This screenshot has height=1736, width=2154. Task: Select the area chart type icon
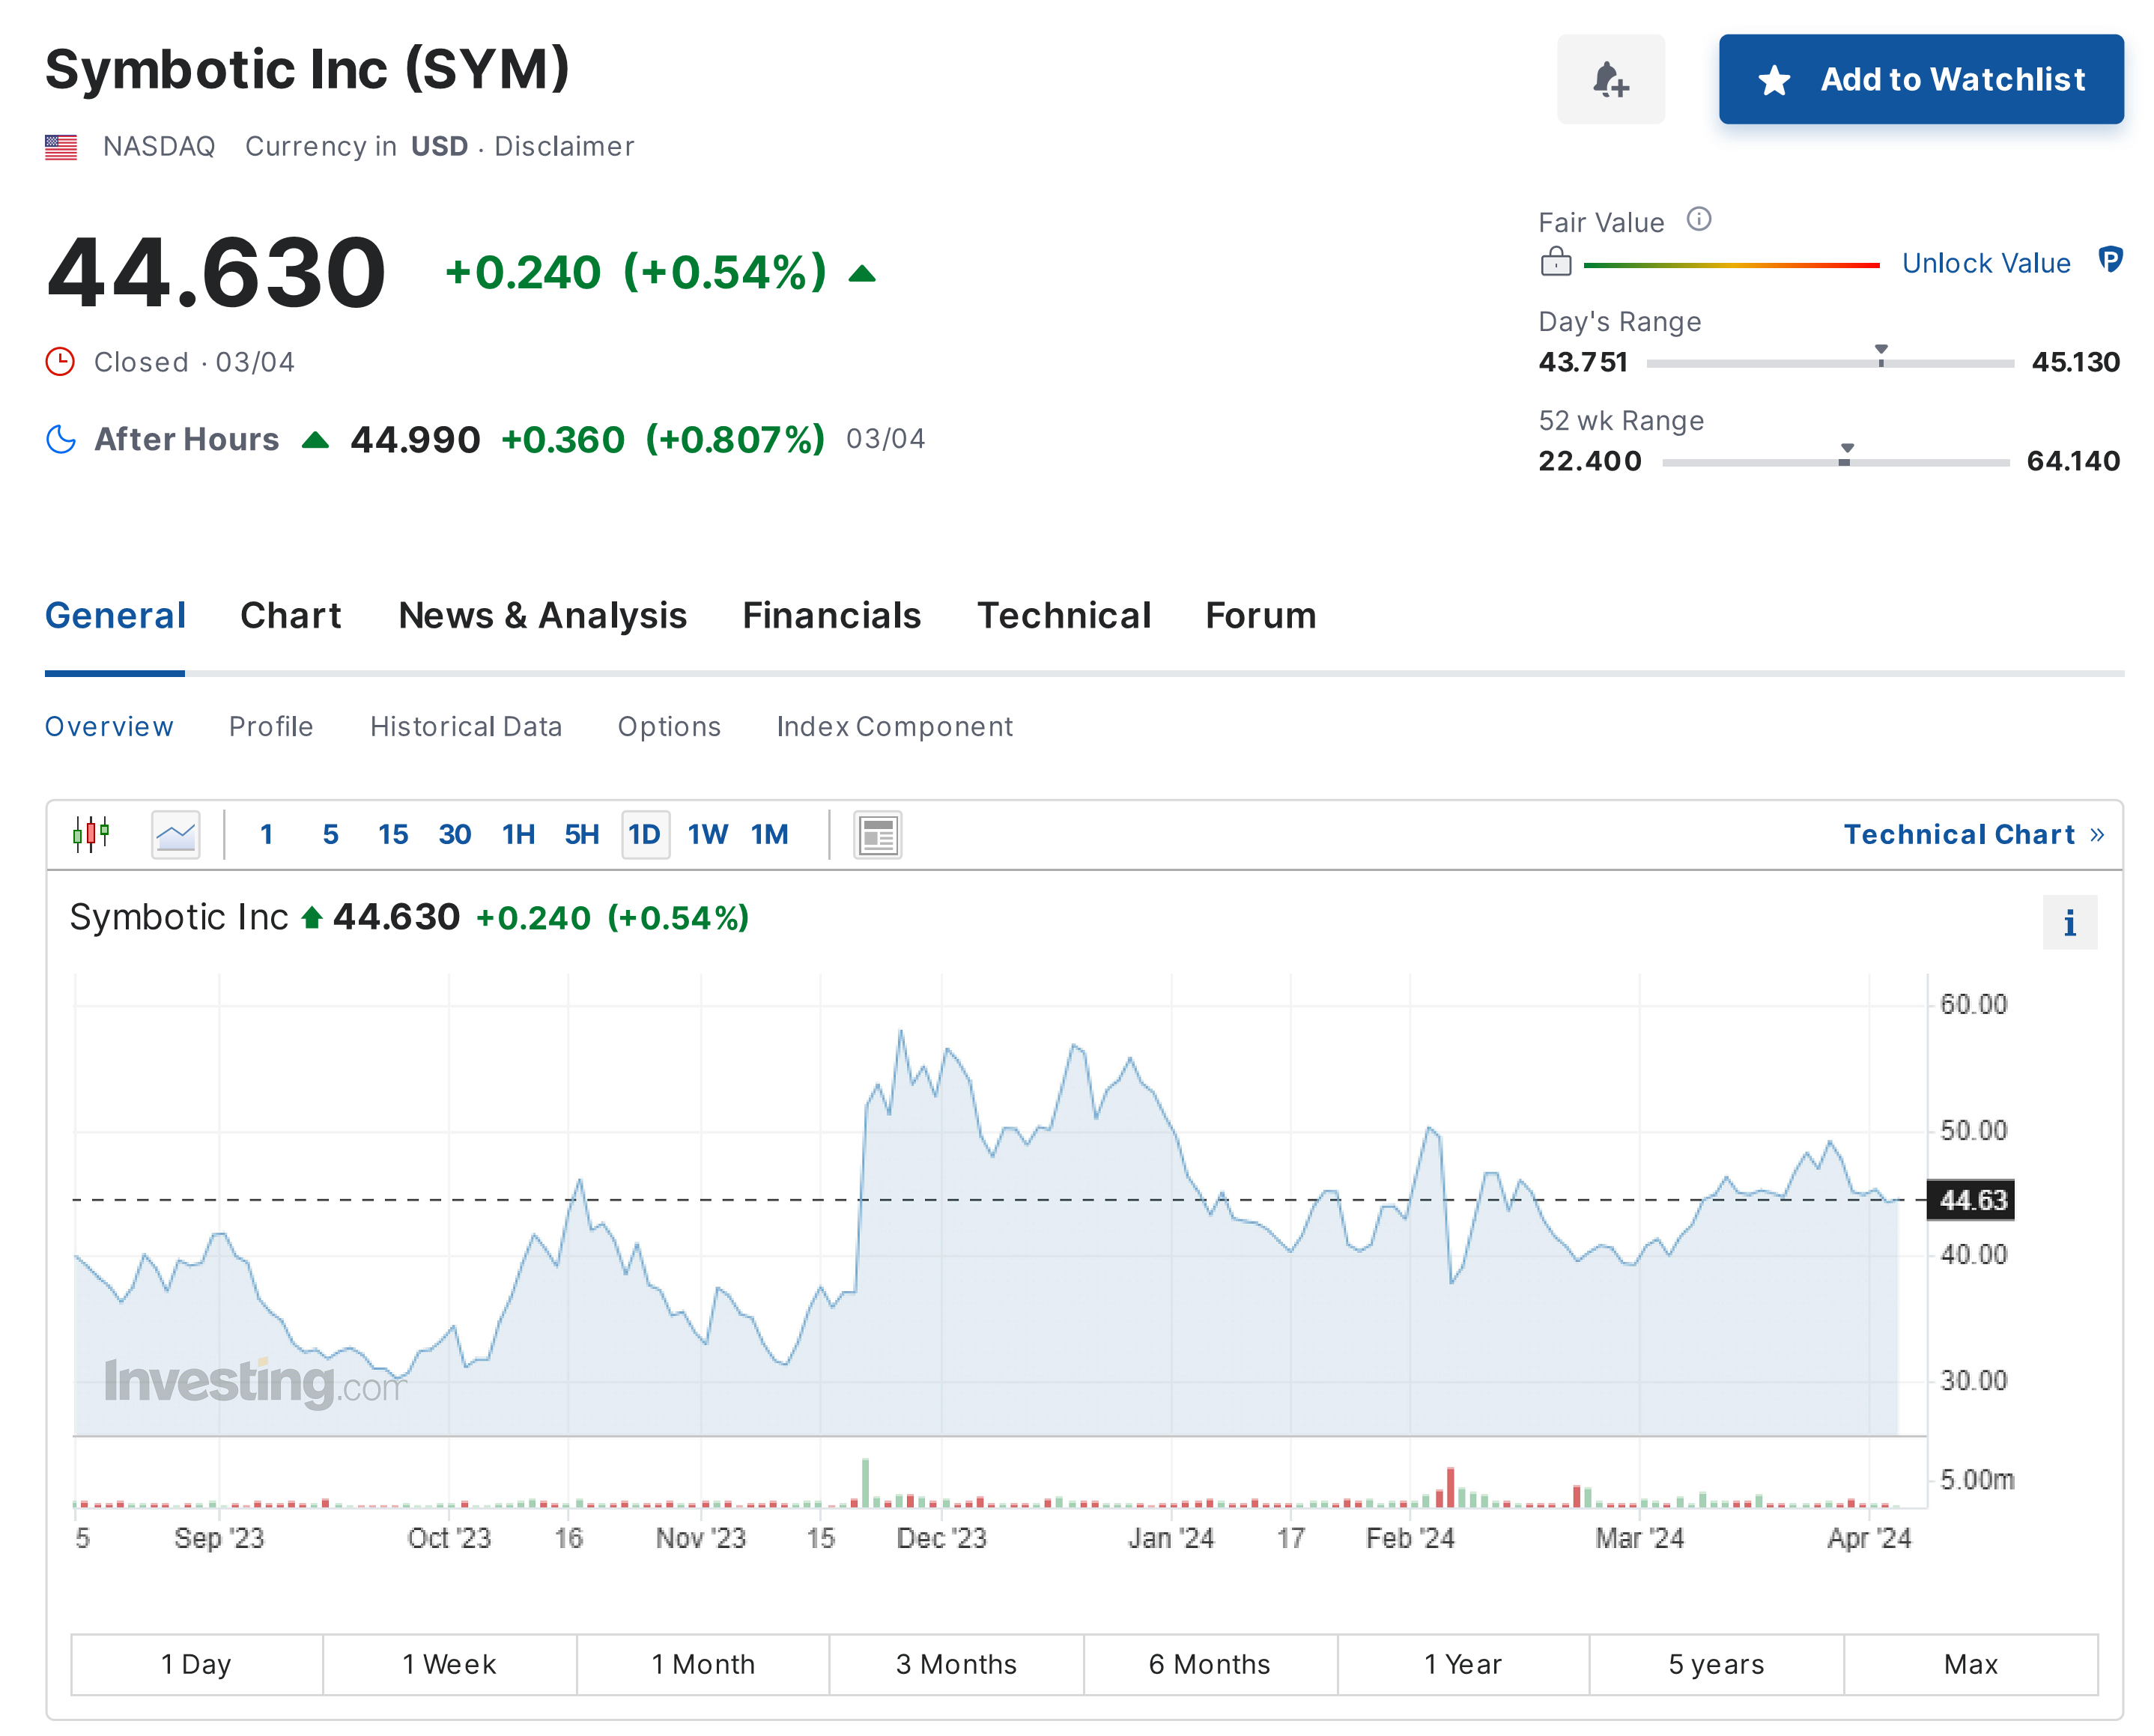(x=176, y=834)
